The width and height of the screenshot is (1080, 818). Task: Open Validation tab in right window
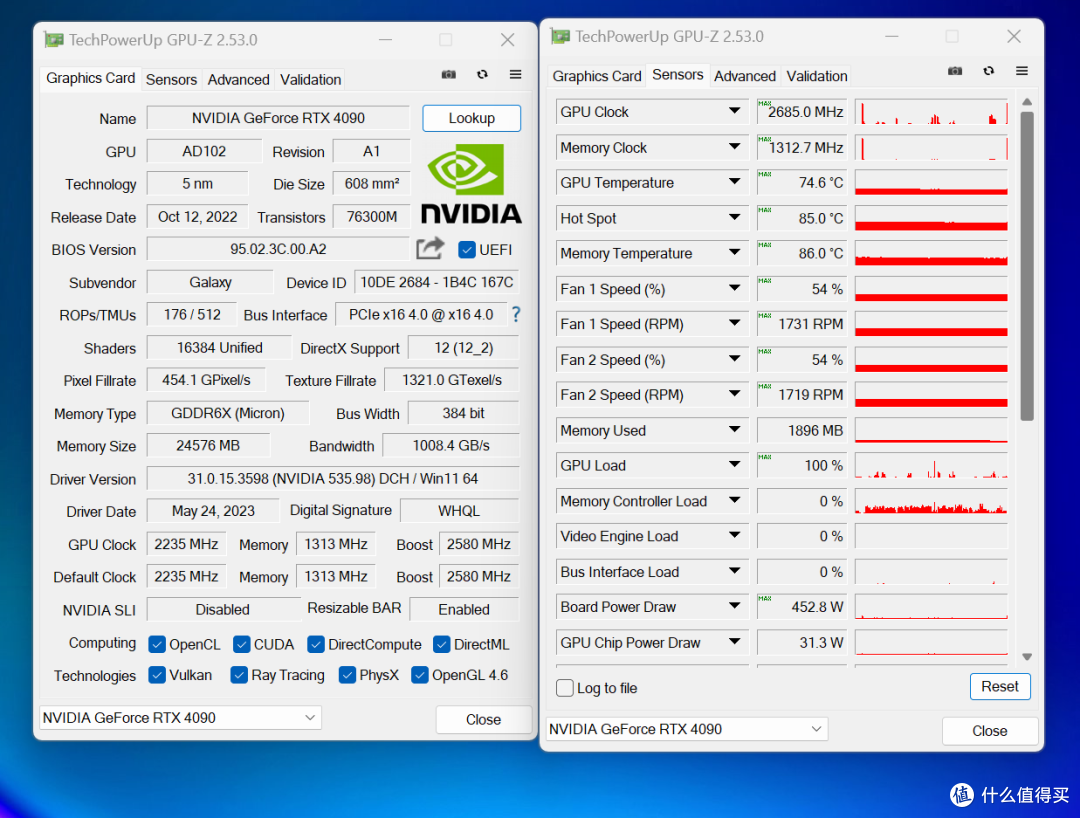(x=817, y=76)
